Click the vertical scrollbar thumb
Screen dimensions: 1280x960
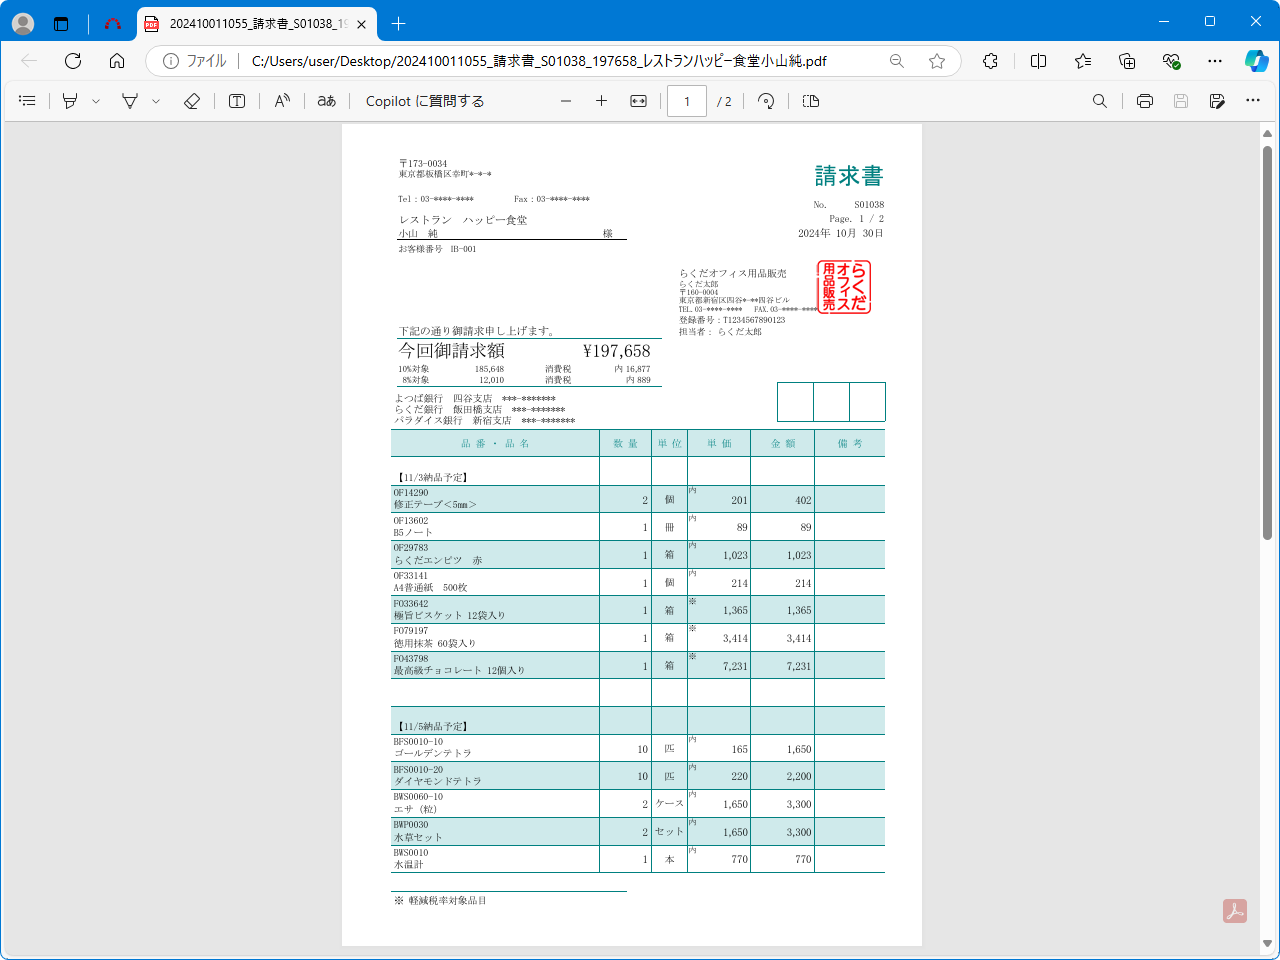click(1267, 343)
